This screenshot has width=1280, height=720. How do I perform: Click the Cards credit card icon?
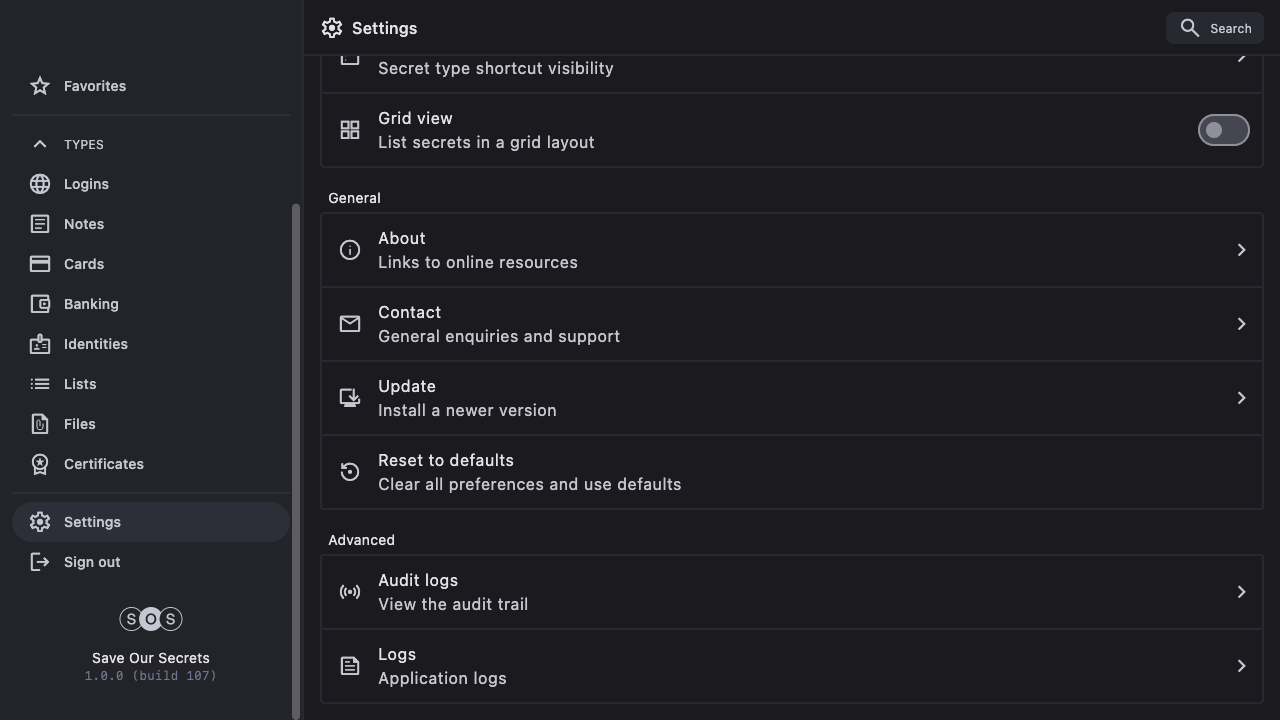[x=40, y=264]
